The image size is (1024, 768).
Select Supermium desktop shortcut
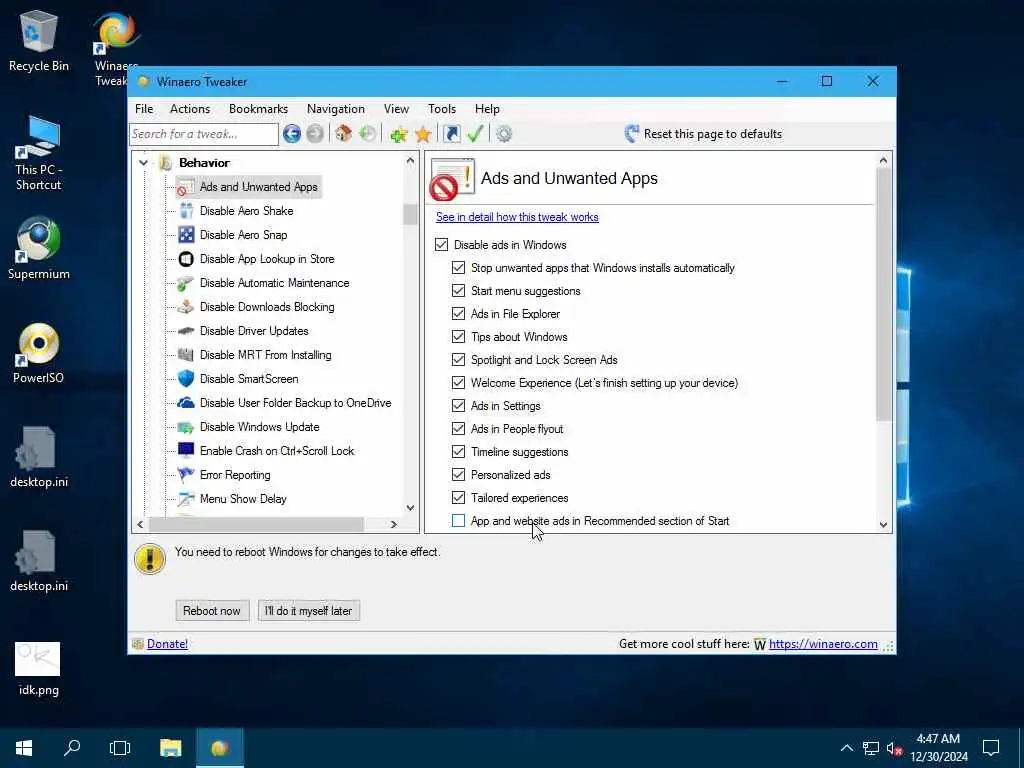(x=39, y=248)
